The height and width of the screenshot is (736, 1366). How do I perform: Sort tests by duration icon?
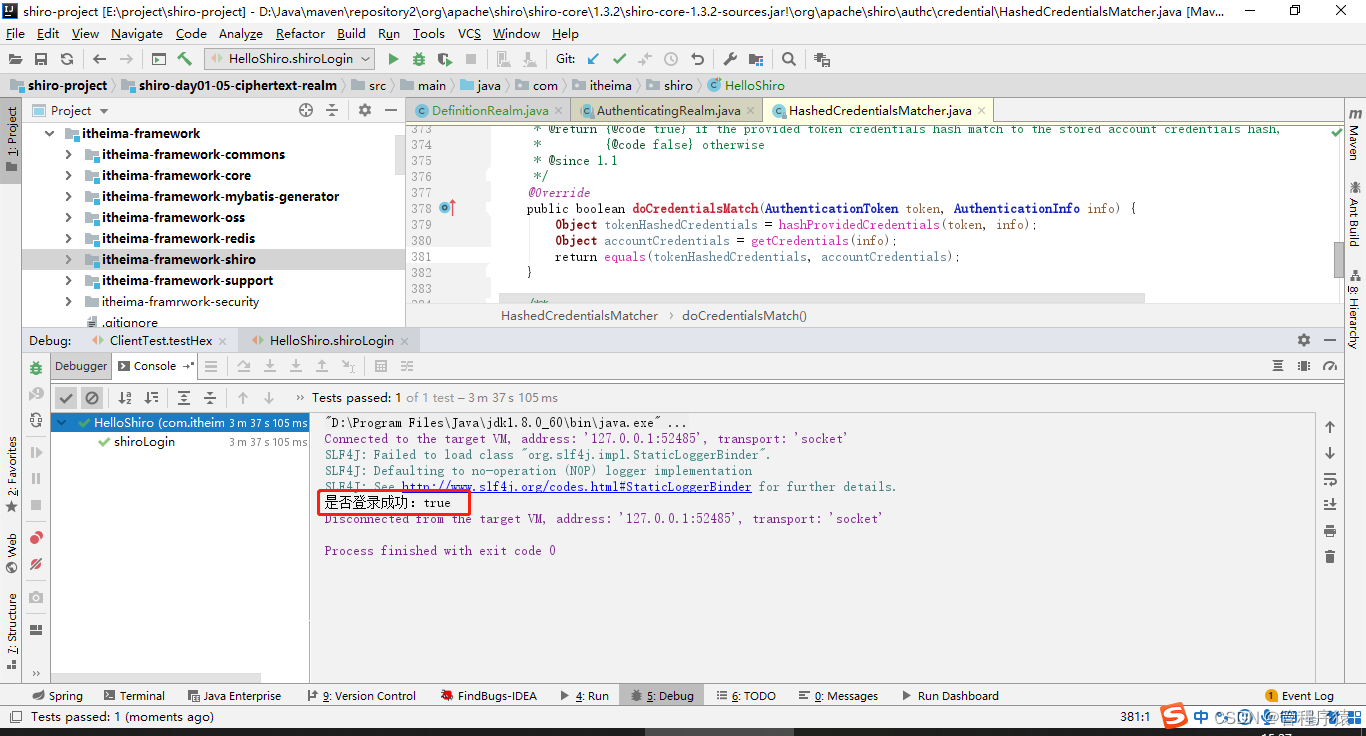click(x=151, y=398)
